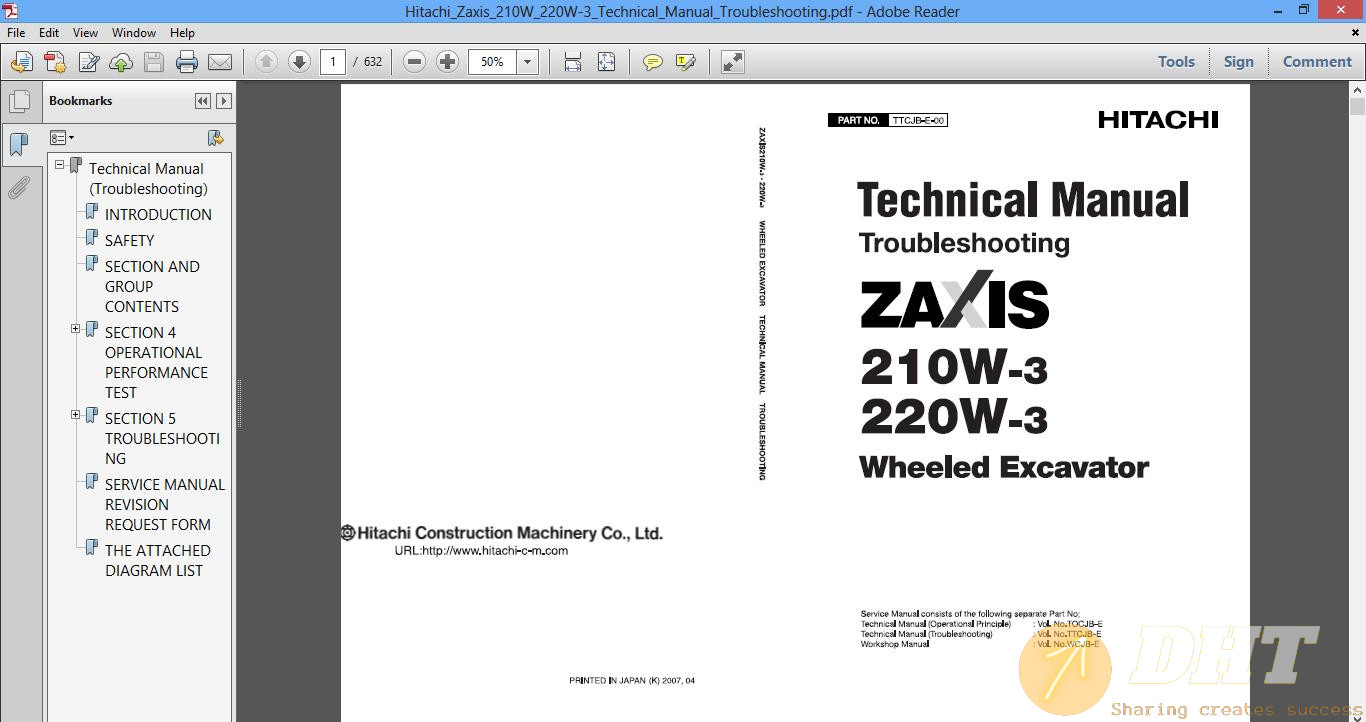The height and width of the screenshot is (722, 1366).
Task: Click the hitachi-c-m.com URL on the page
Action: click(481, 550)
